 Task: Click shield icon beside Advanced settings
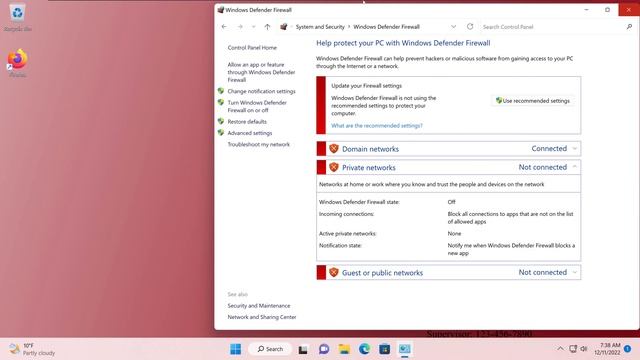point(221,133)
